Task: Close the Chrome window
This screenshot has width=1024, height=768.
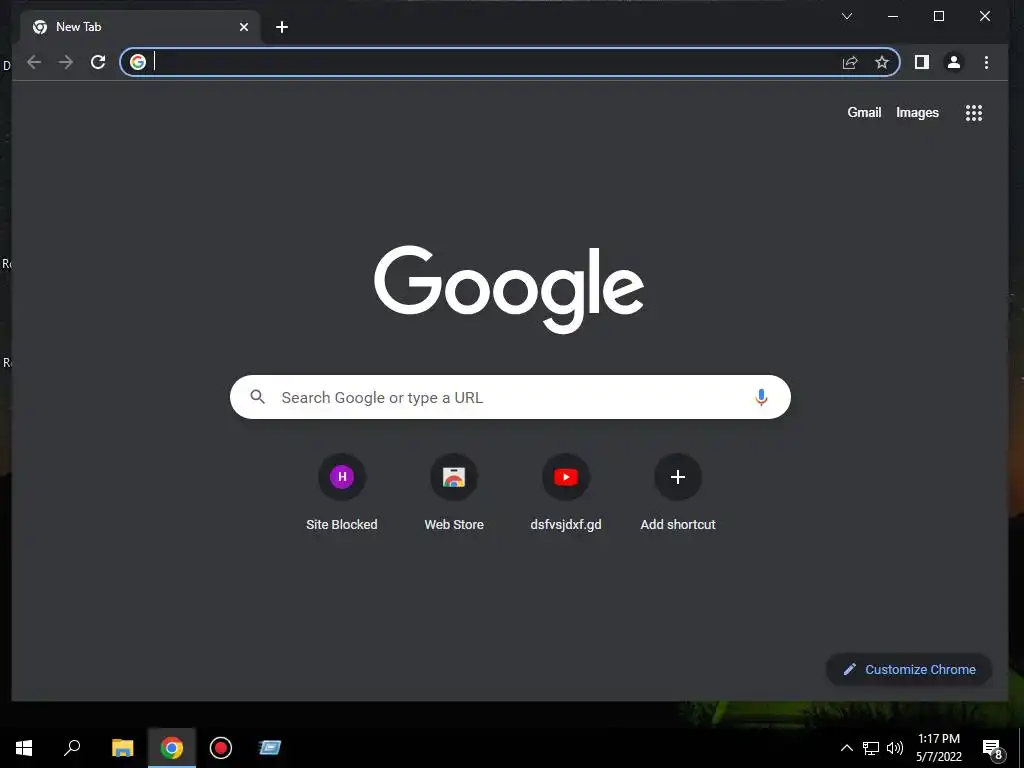Action: click(985, 16)
